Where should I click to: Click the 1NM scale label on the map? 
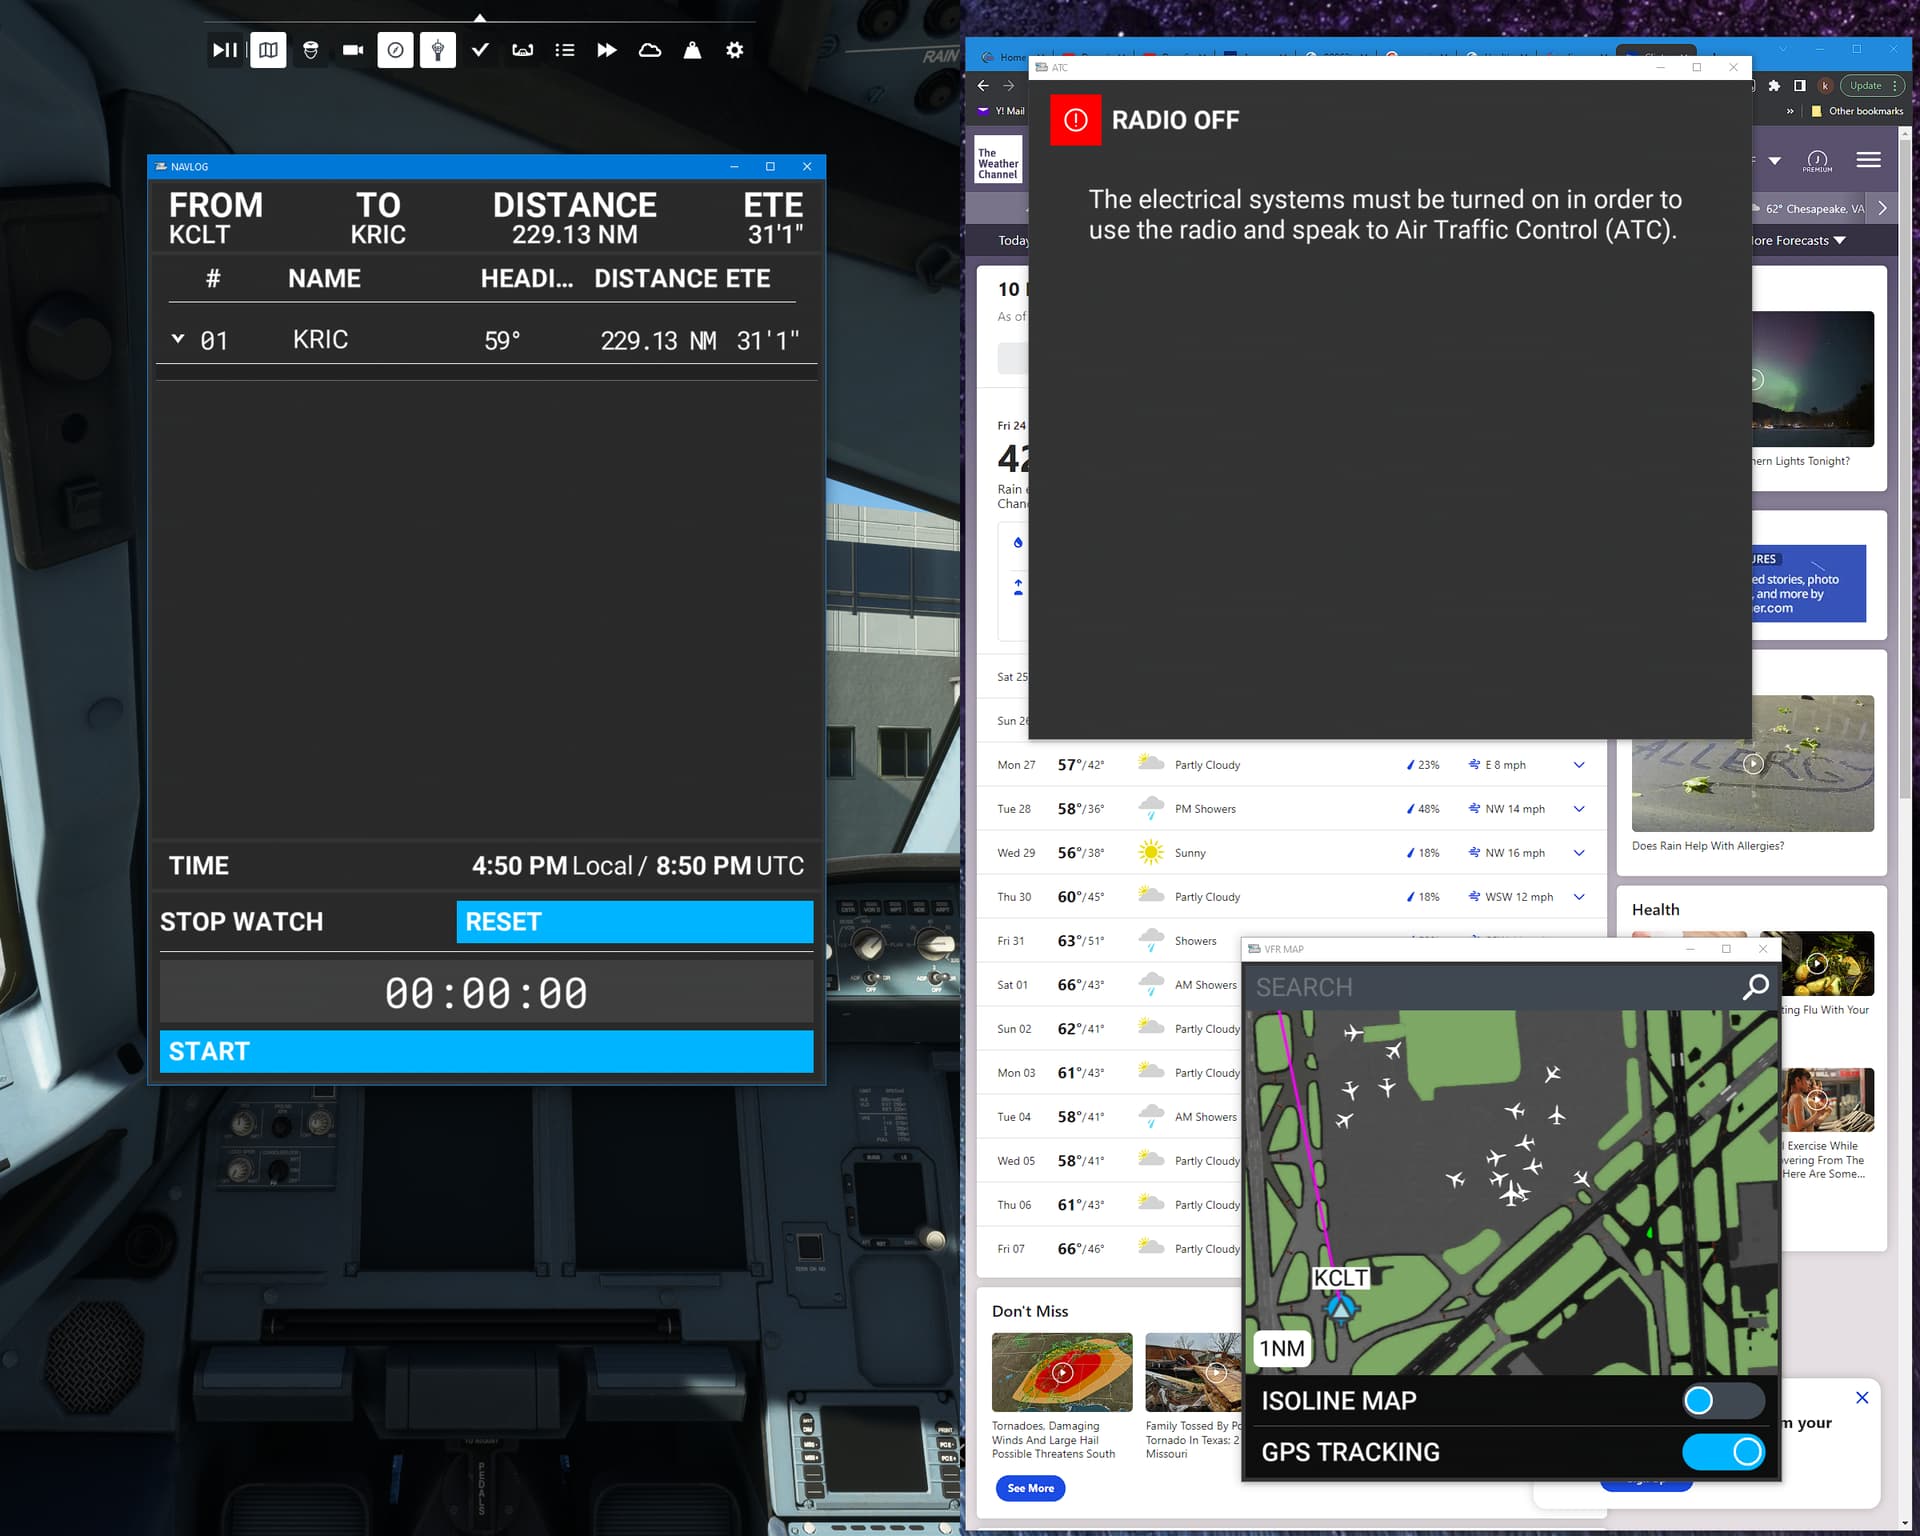coord(1282,1349)
